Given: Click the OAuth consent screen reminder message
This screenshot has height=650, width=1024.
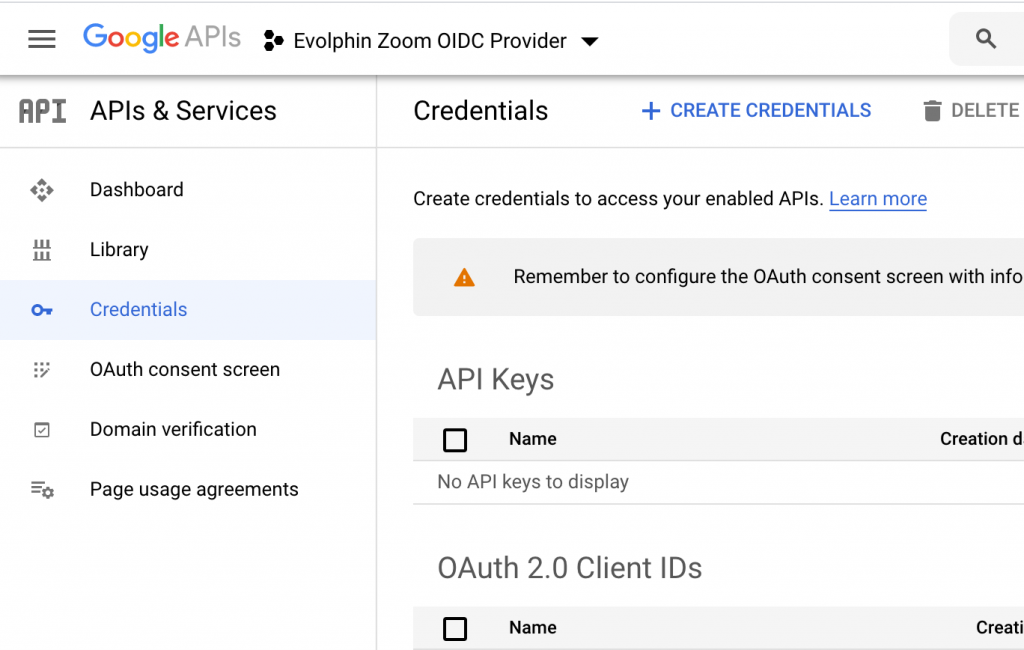Looking at the screenshot, I should click(768, 277).
